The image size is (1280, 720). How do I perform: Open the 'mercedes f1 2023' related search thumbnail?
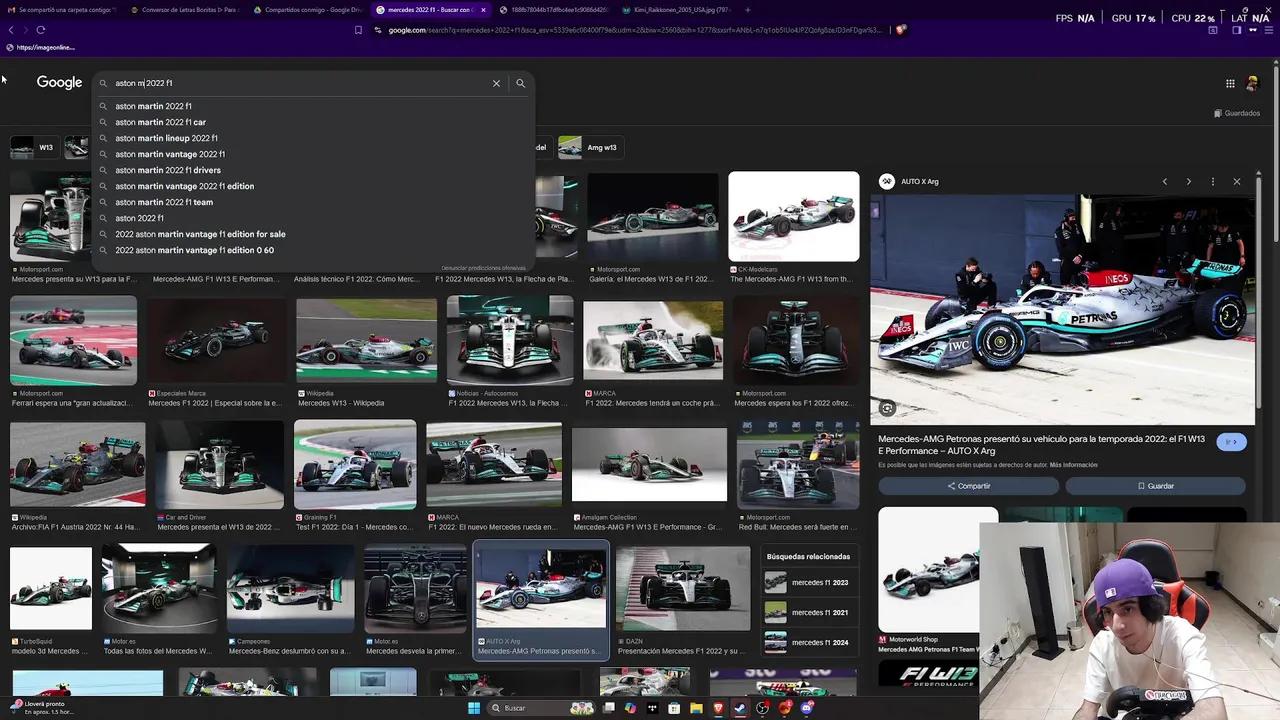pyautogui.click(x=775, y=581)
